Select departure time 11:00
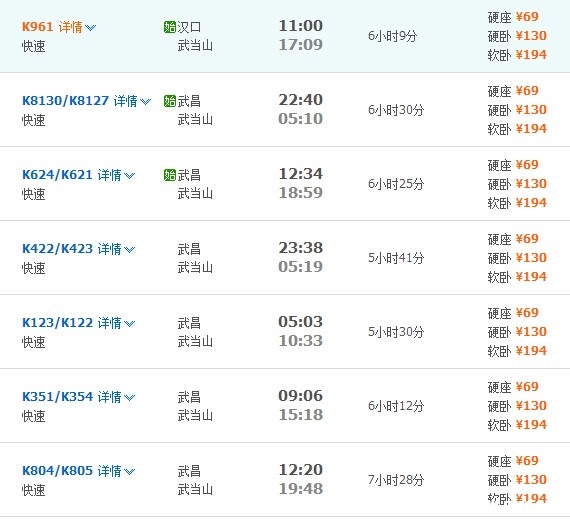570x519 pixels. click(301, 25)
